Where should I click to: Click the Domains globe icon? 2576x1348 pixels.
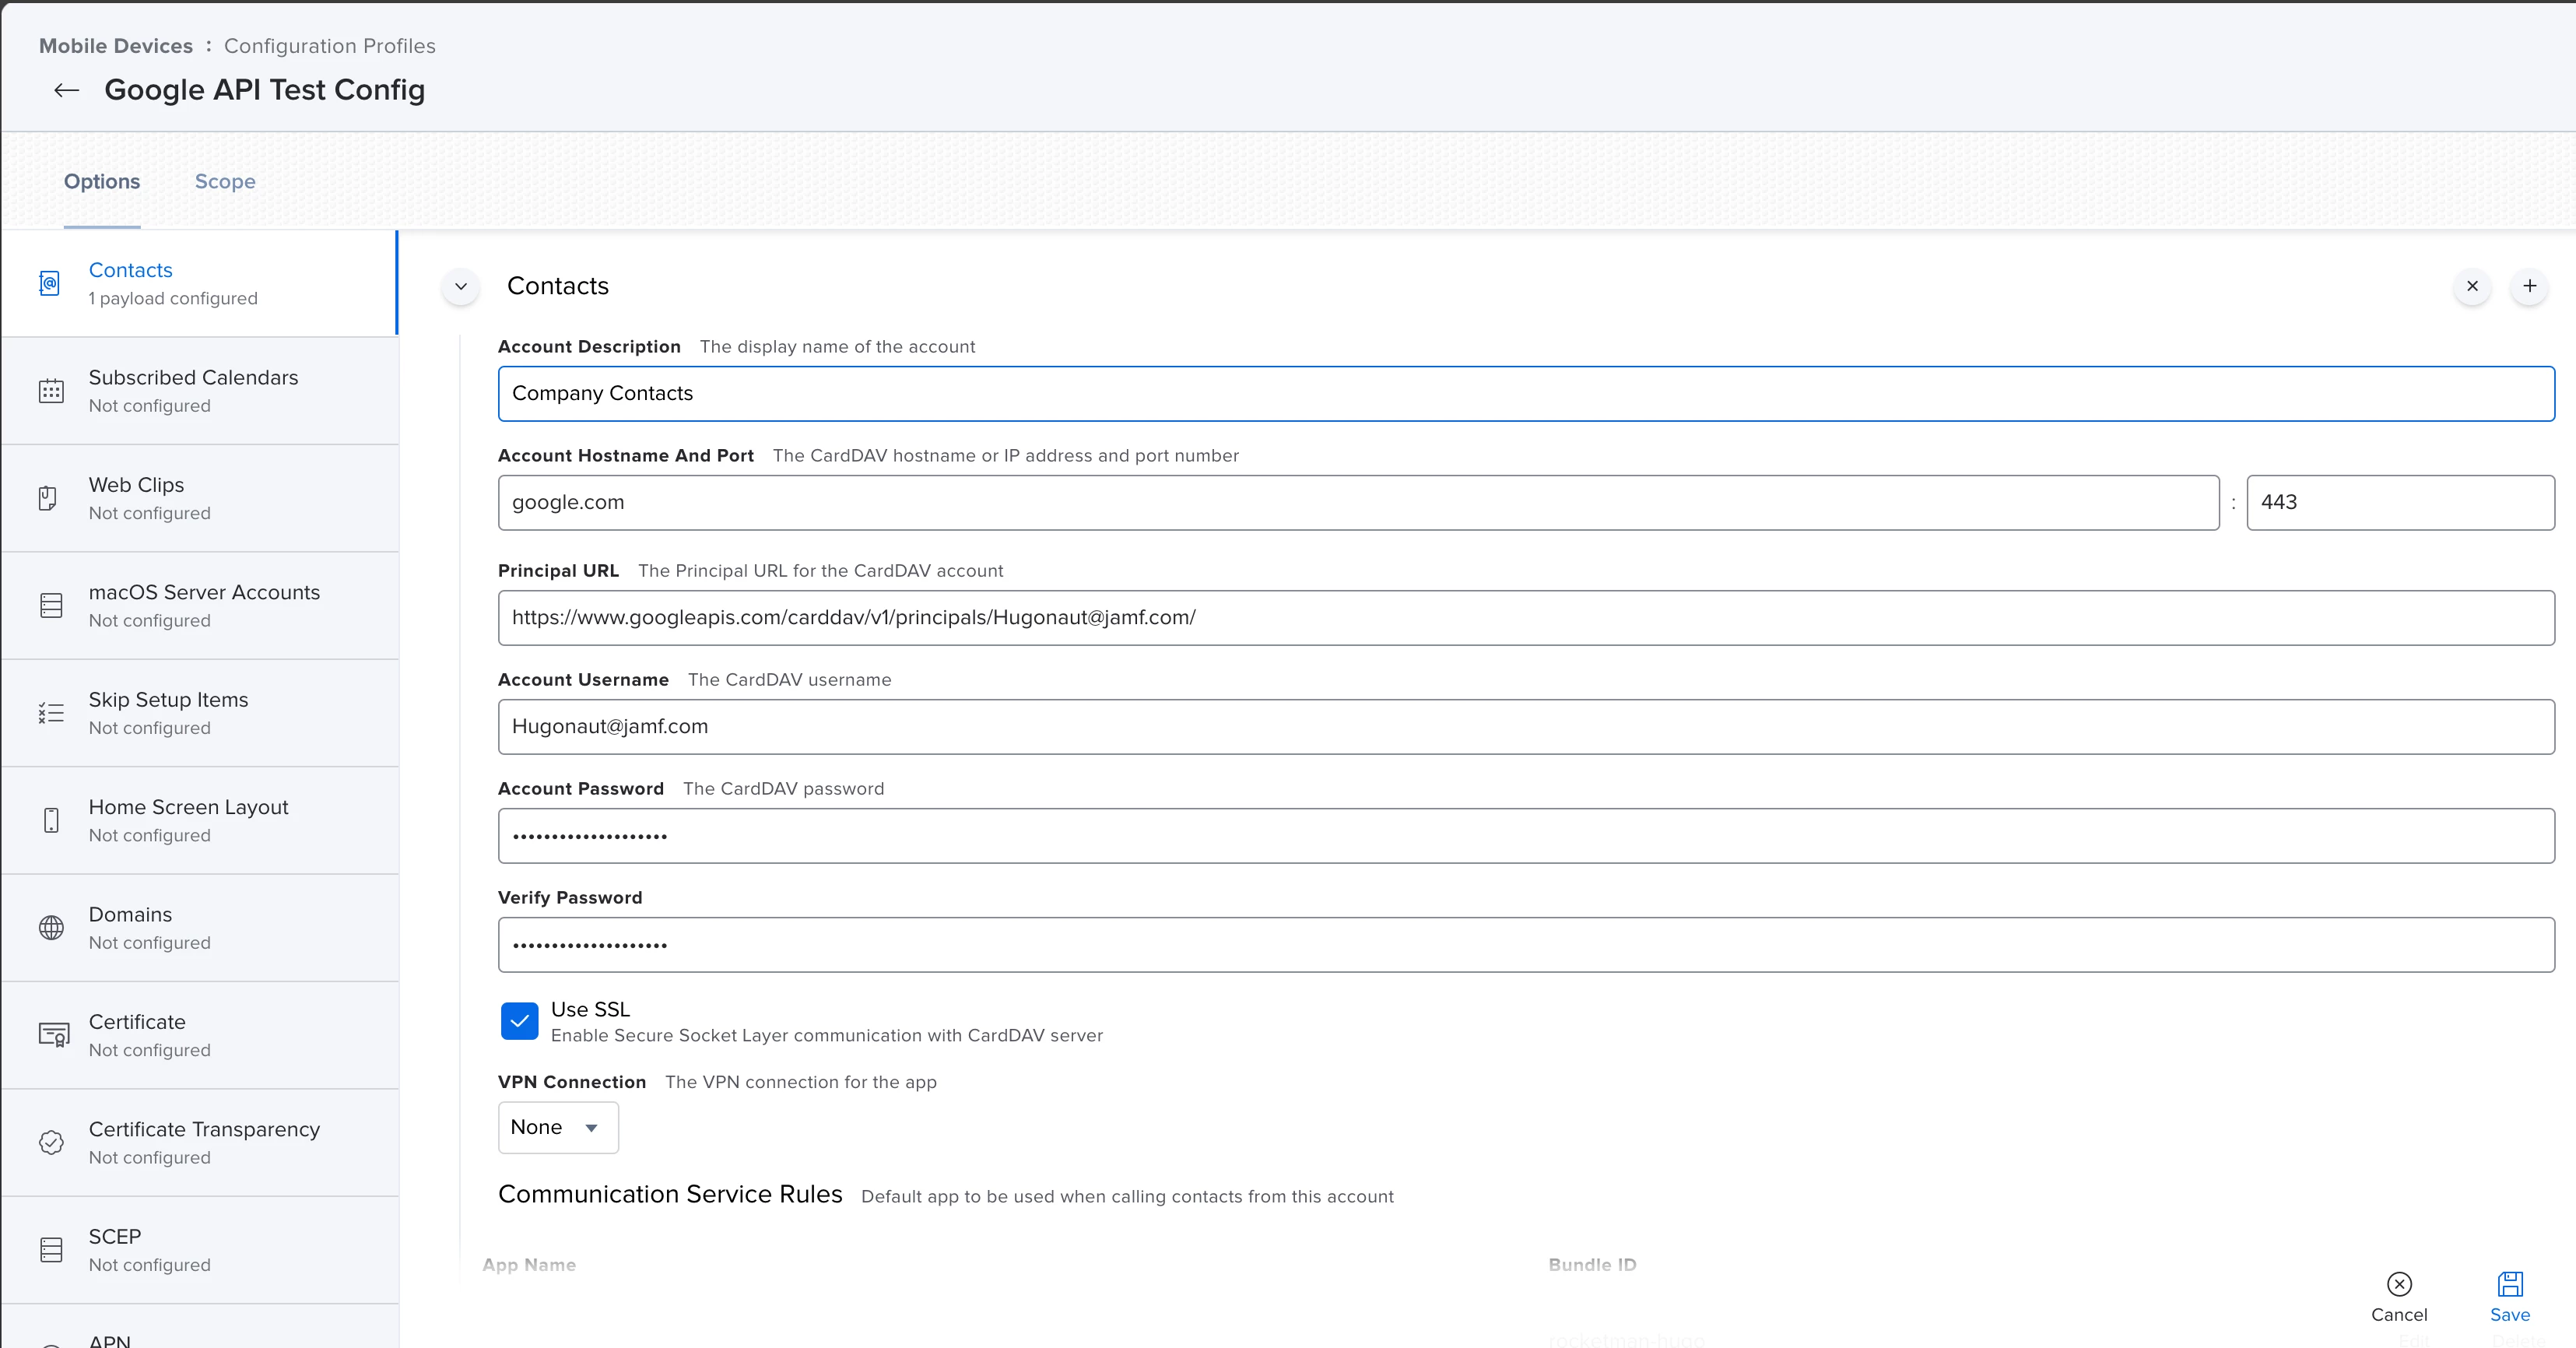[x=51, y=928]
